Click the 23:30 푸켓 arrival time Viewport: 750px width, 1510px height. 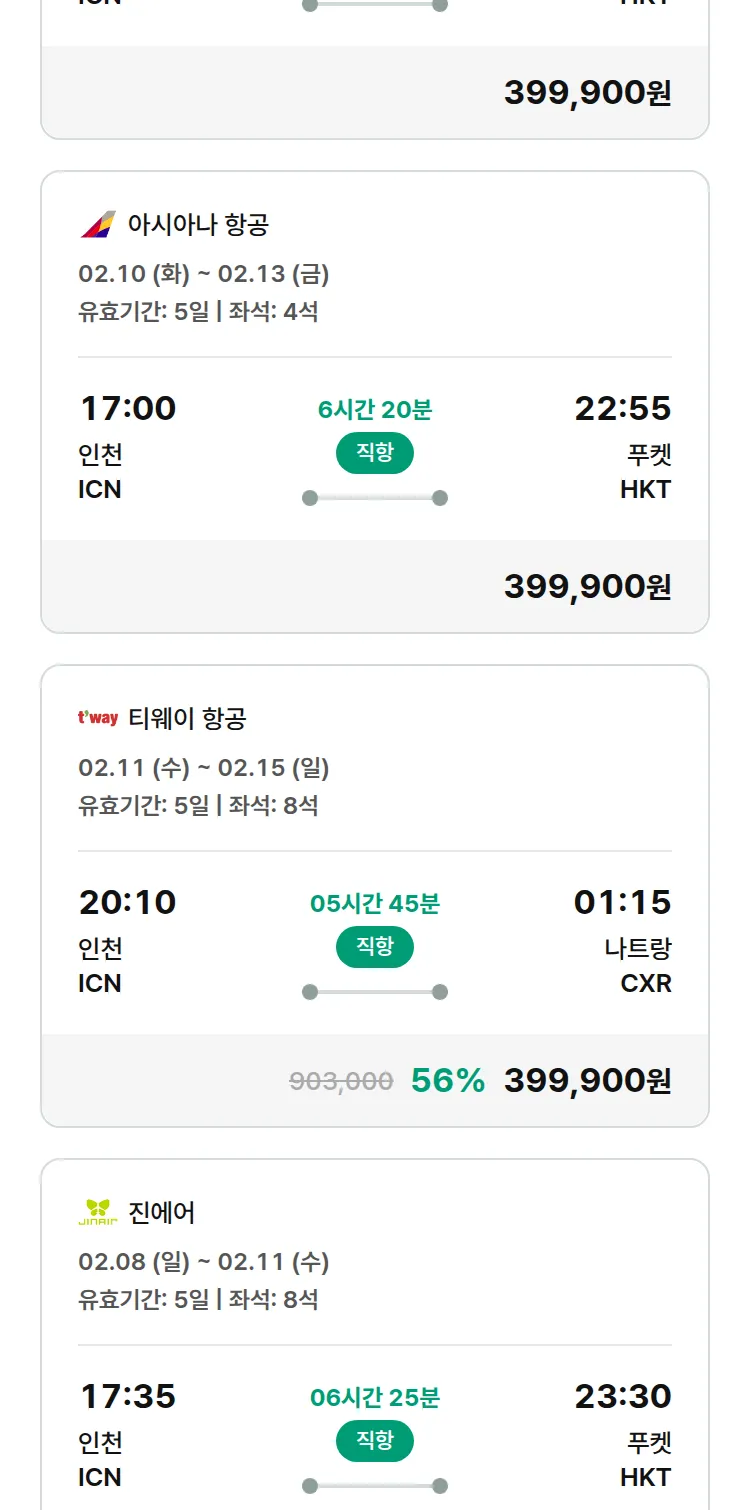(x=622, y=1396)
